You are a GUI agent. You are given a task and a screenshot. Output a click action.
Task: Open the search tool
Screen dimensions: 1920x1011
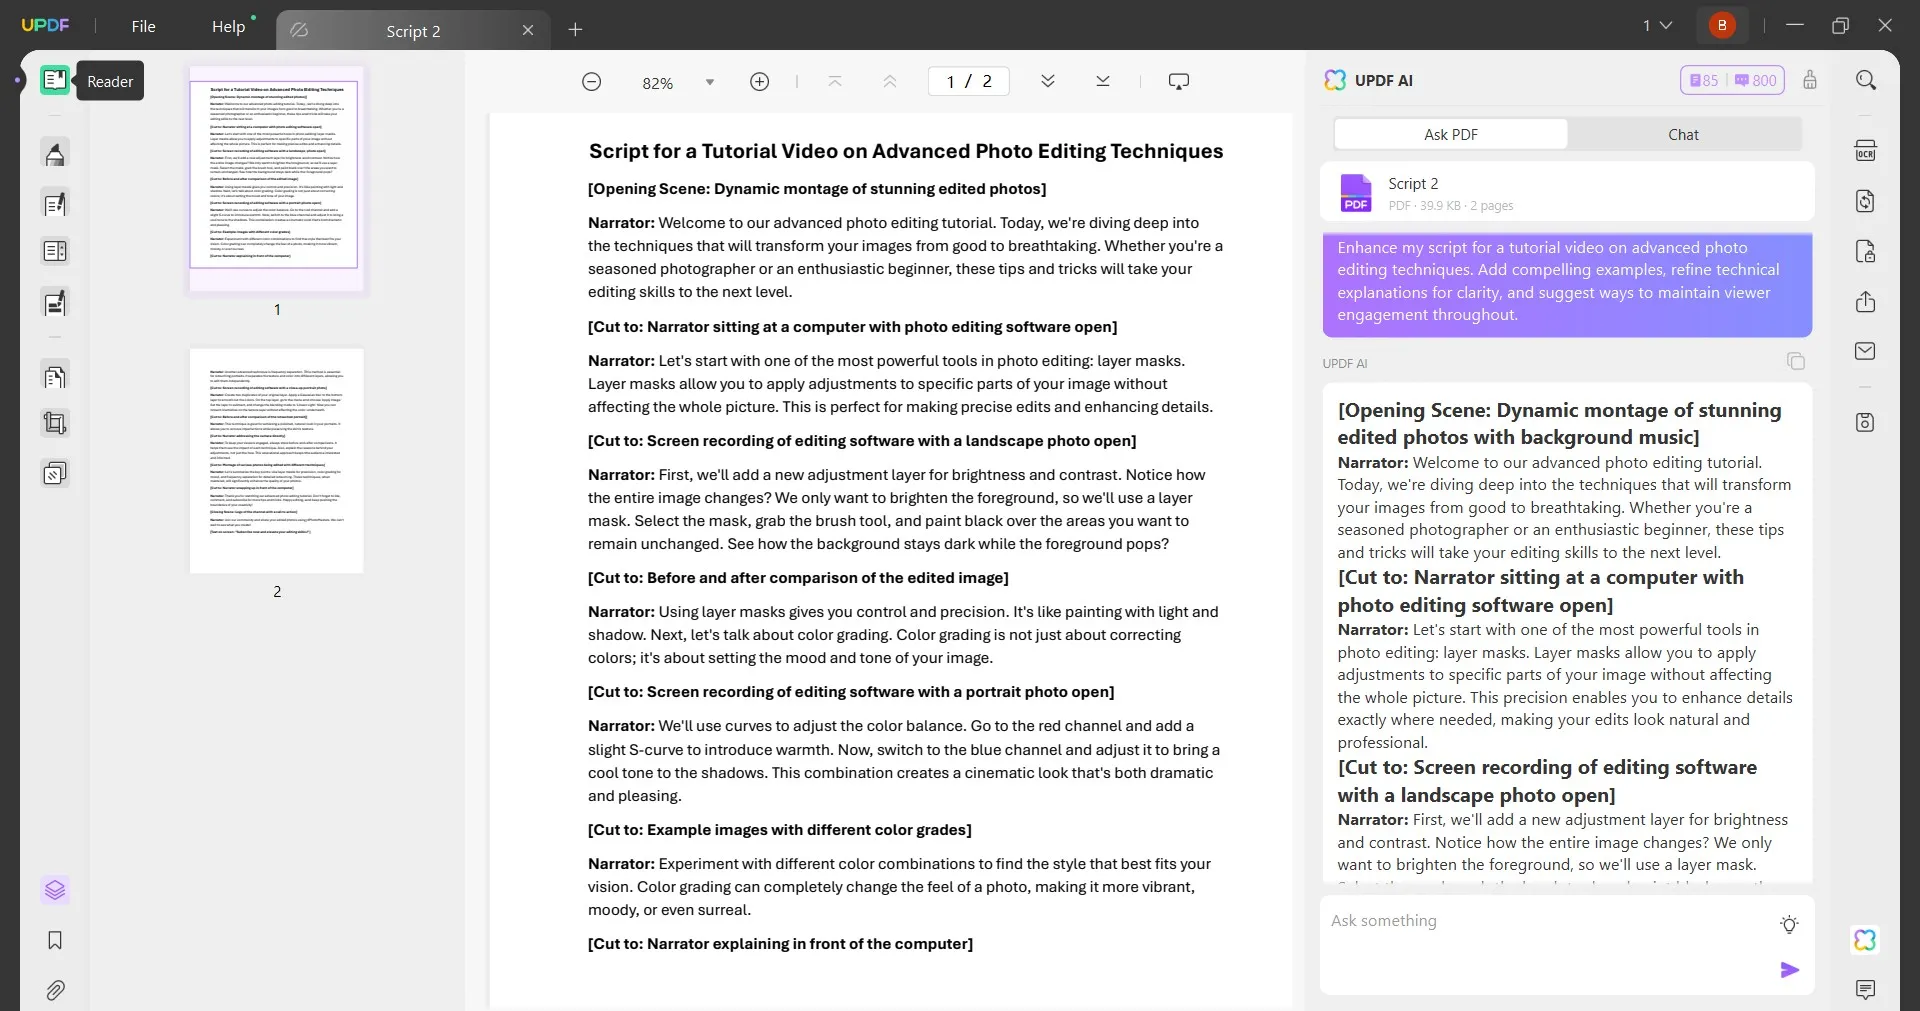[1866, 79]
